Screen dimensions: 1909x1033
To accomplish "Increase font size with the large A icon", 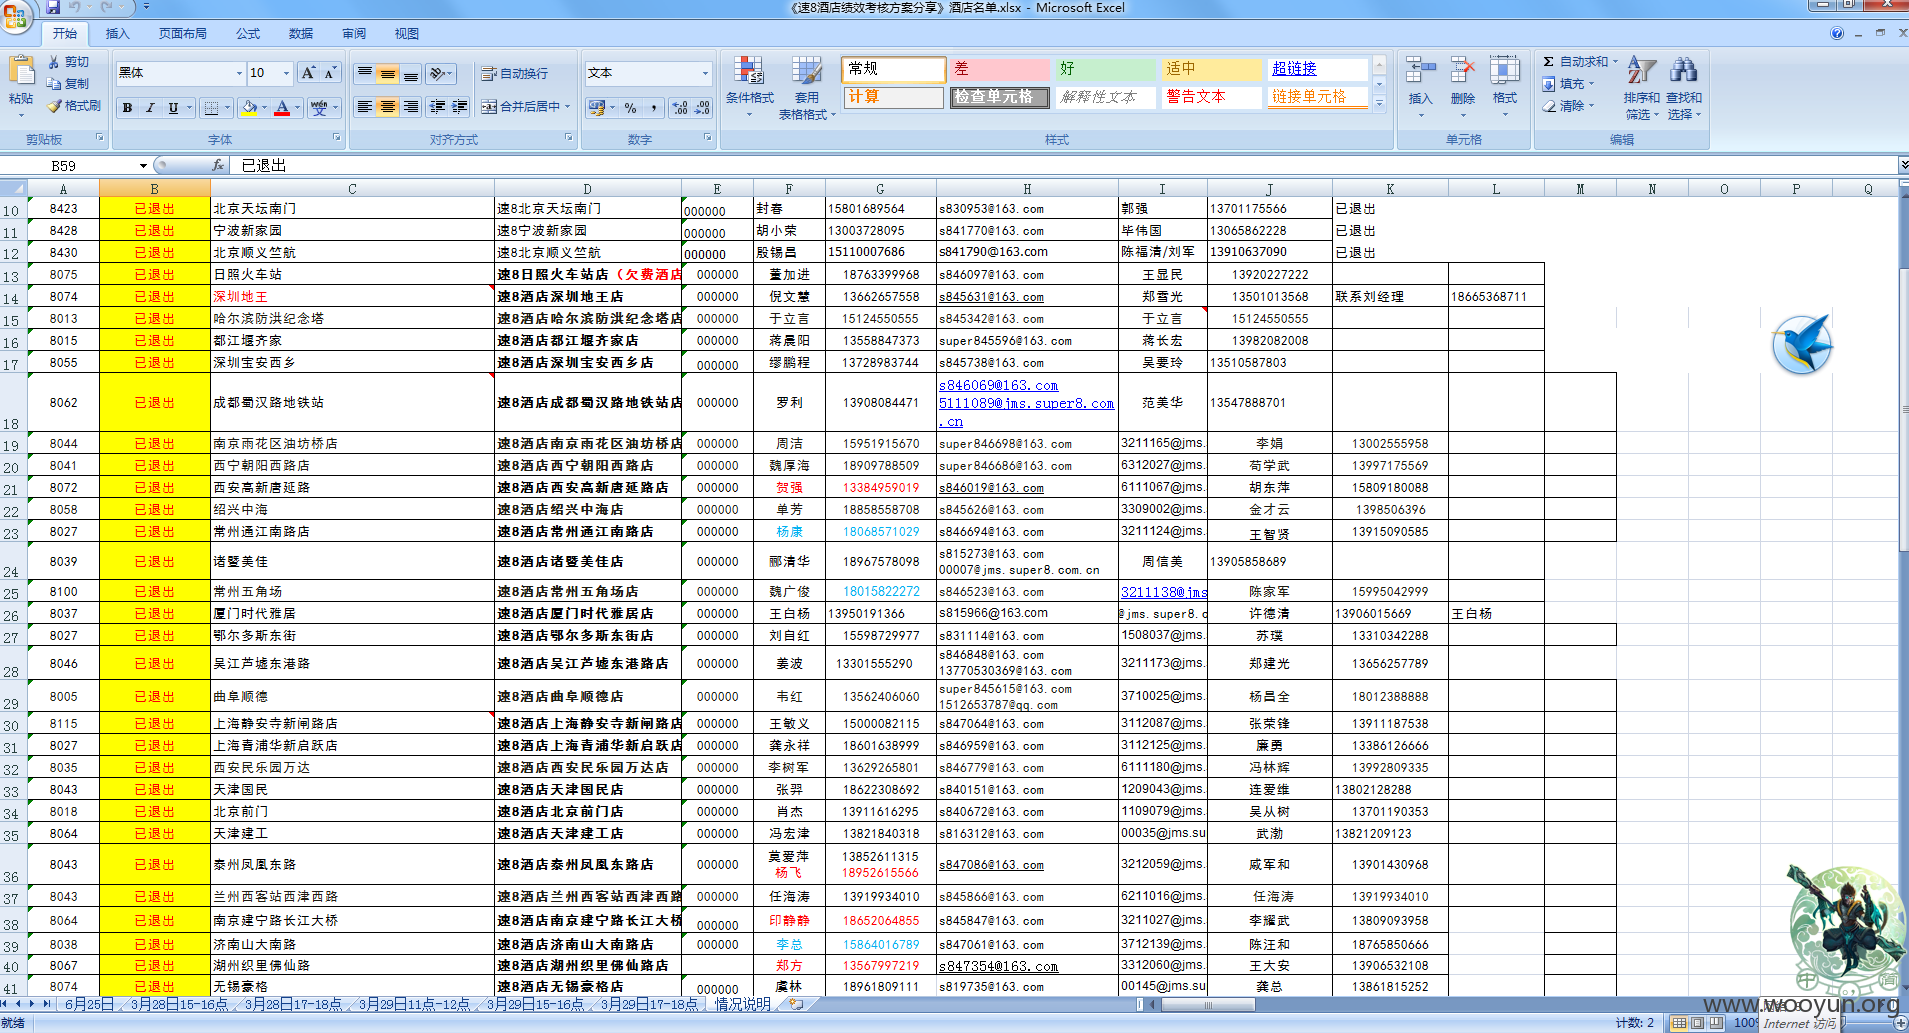I will [309, 73].
